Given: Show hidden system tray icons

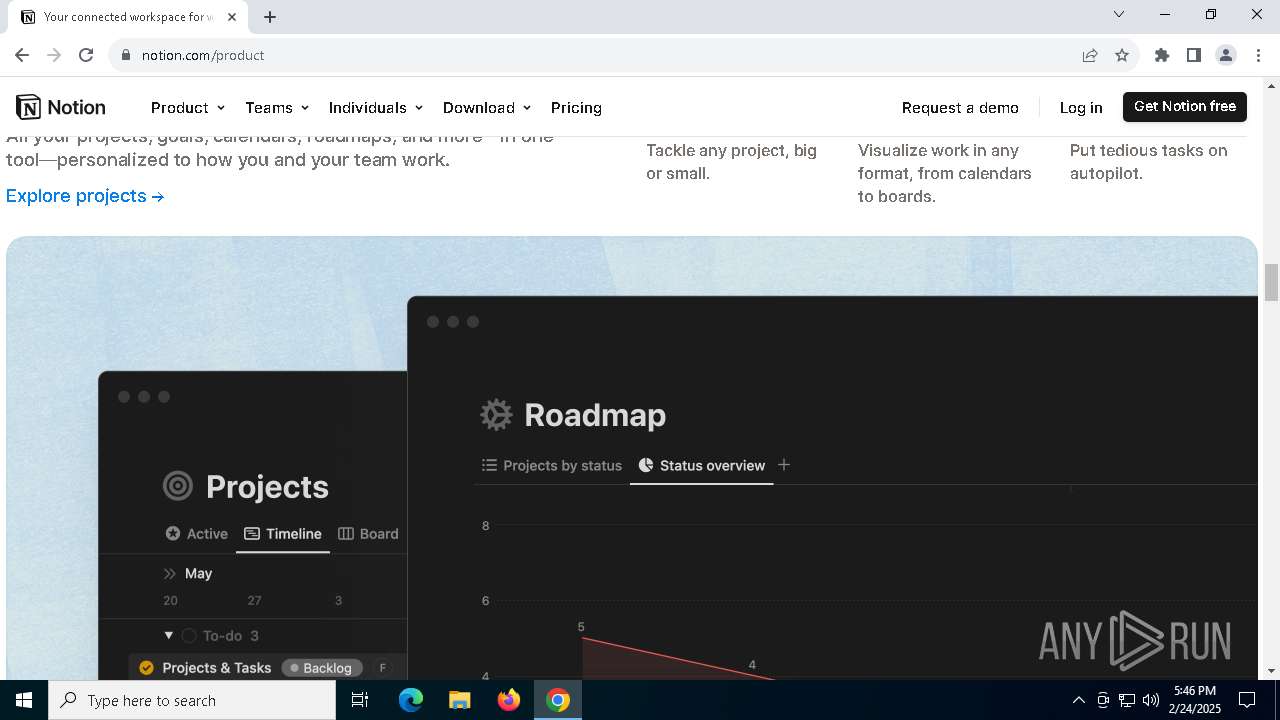Looking at the screenshot, I should [1078, 700].
